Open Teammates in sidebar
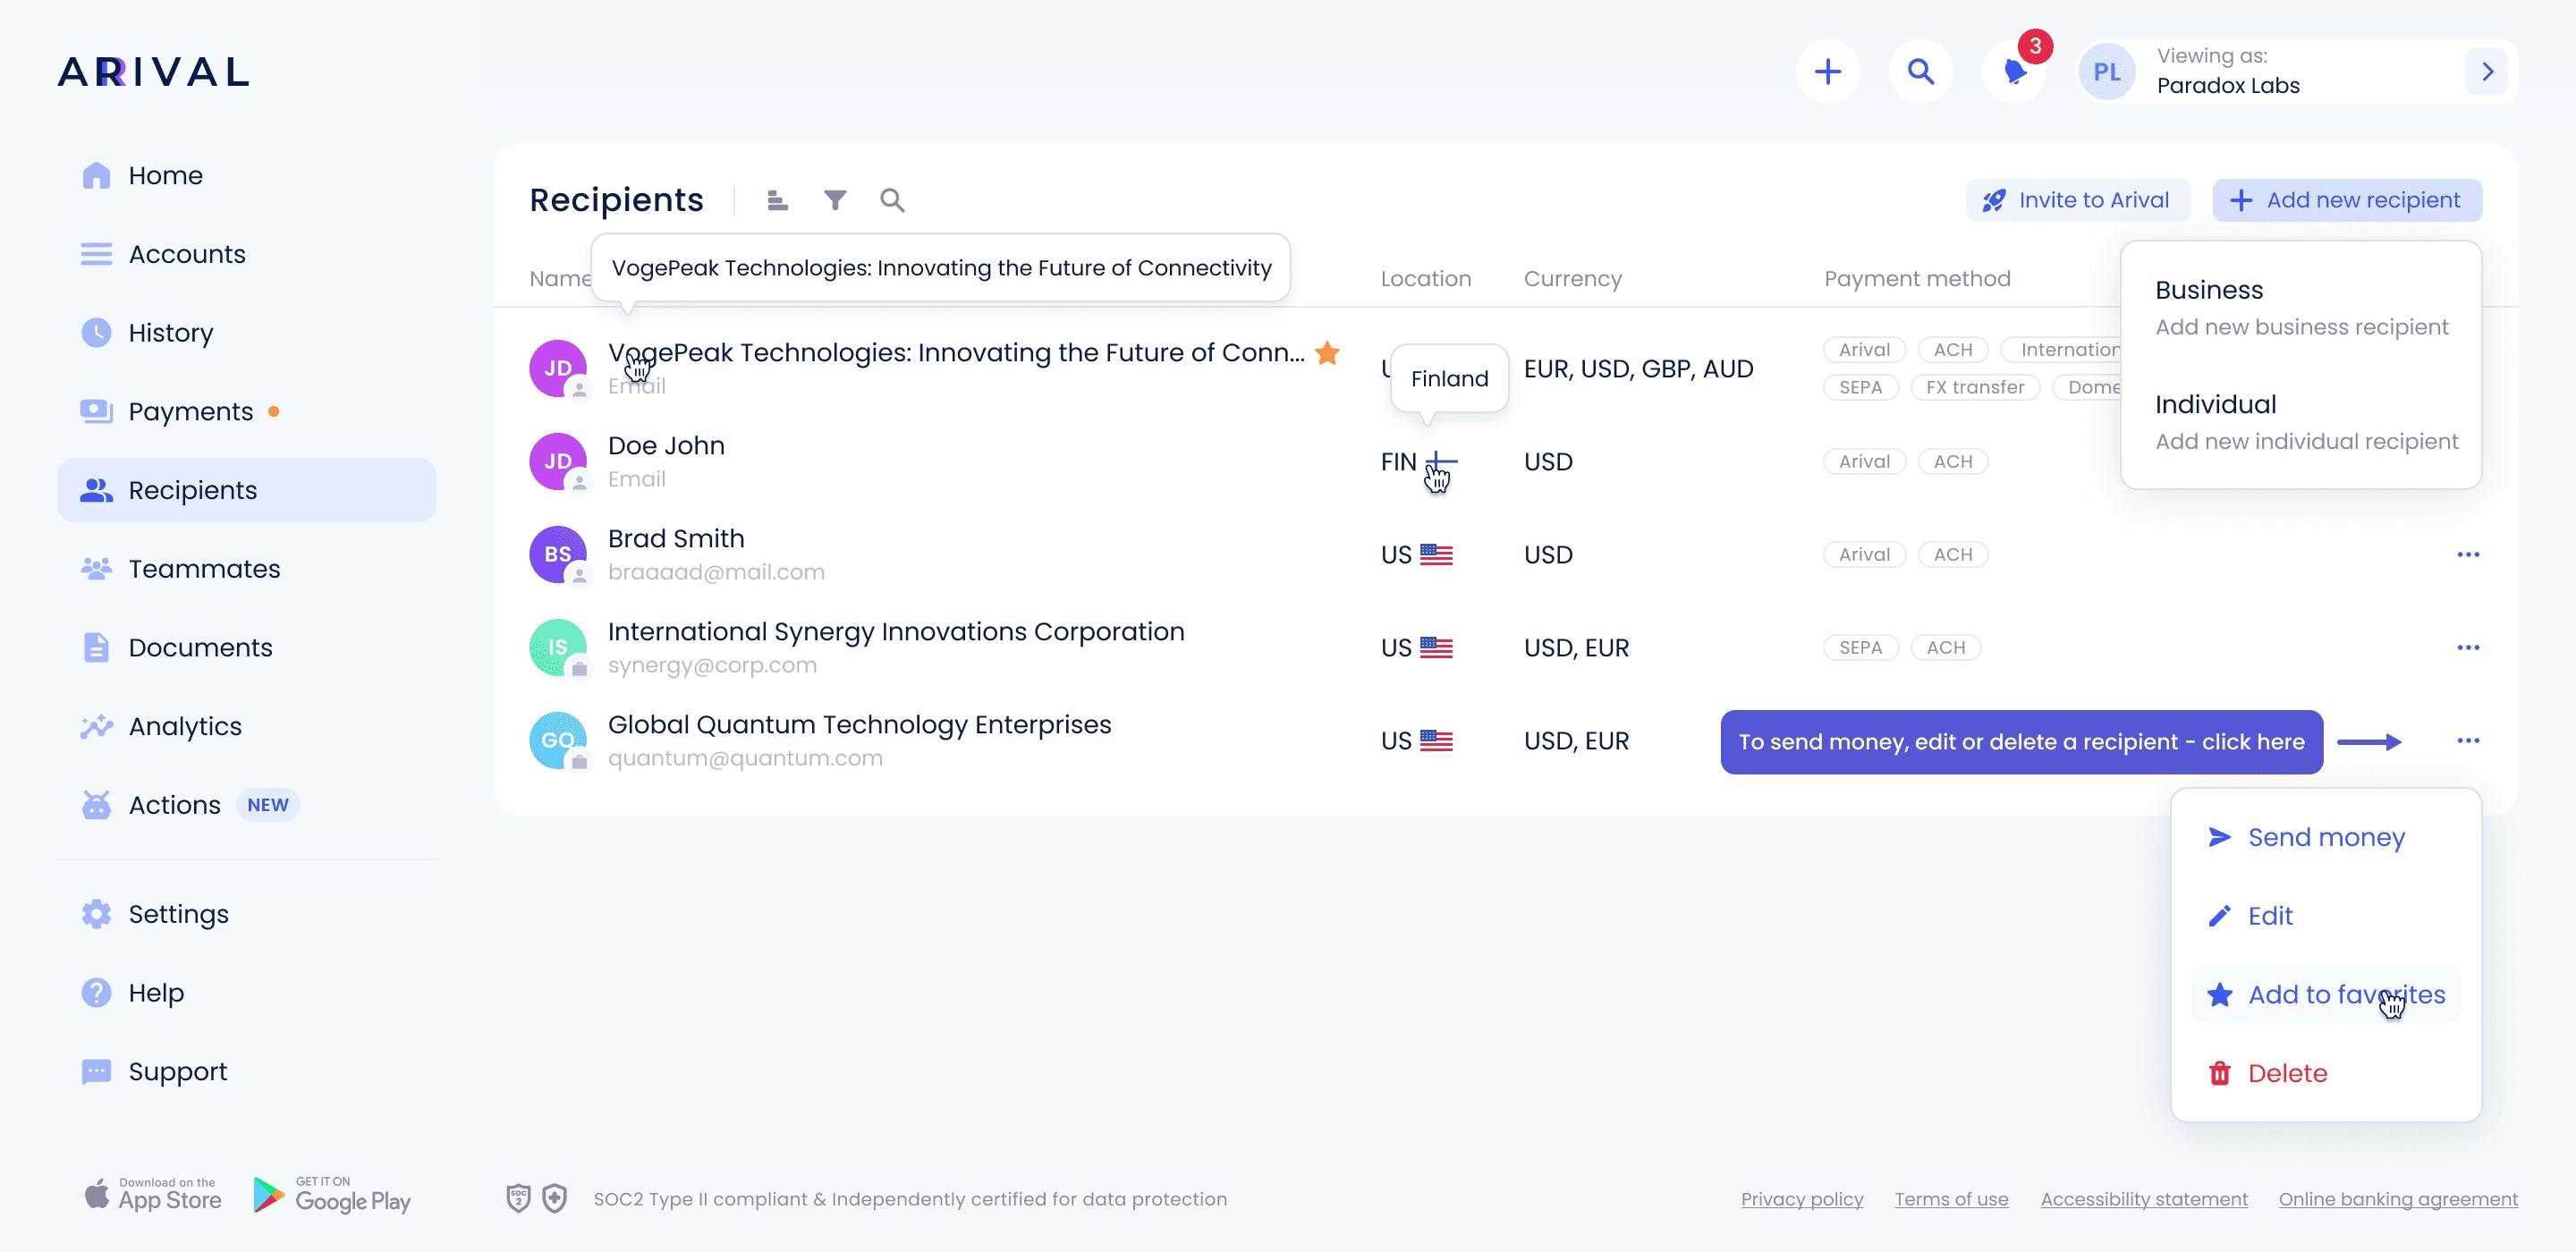The image size is (2576, 1252). [247, 569]
